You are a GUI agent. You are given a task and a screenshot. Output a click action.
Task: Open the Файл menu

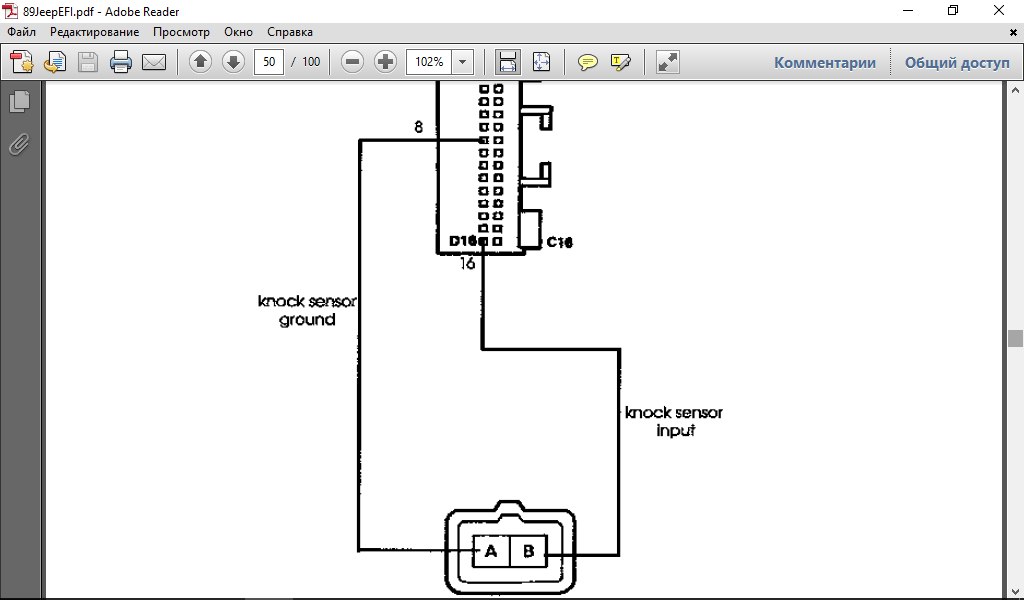point(21,32)
